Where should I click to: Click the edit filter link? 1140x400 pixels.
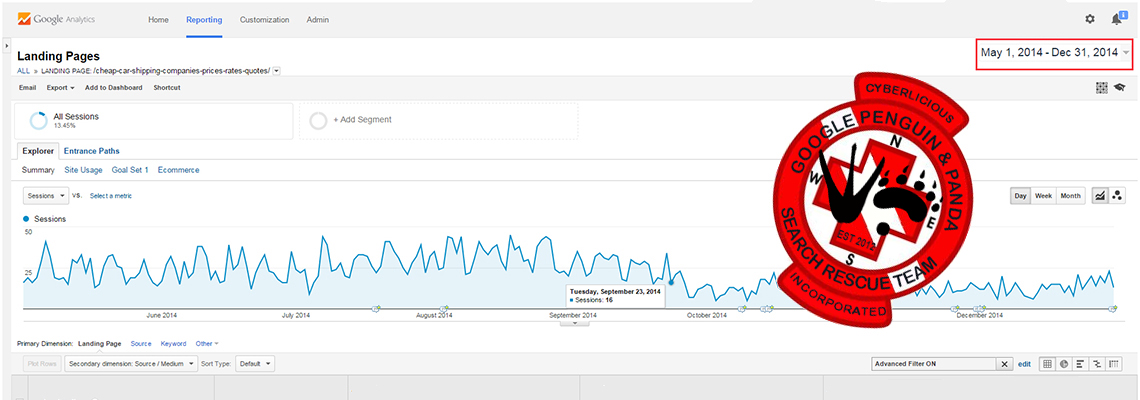point(1024,364)
